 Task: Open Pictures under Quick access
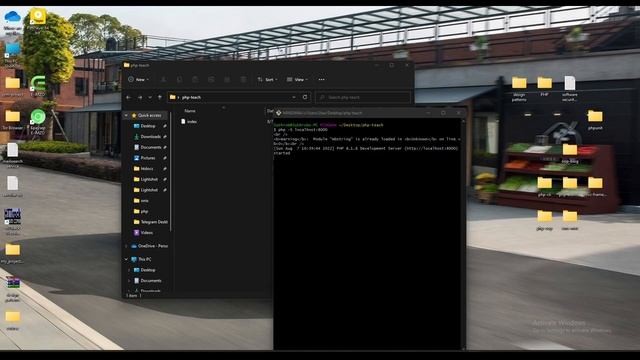pos(144,158)
